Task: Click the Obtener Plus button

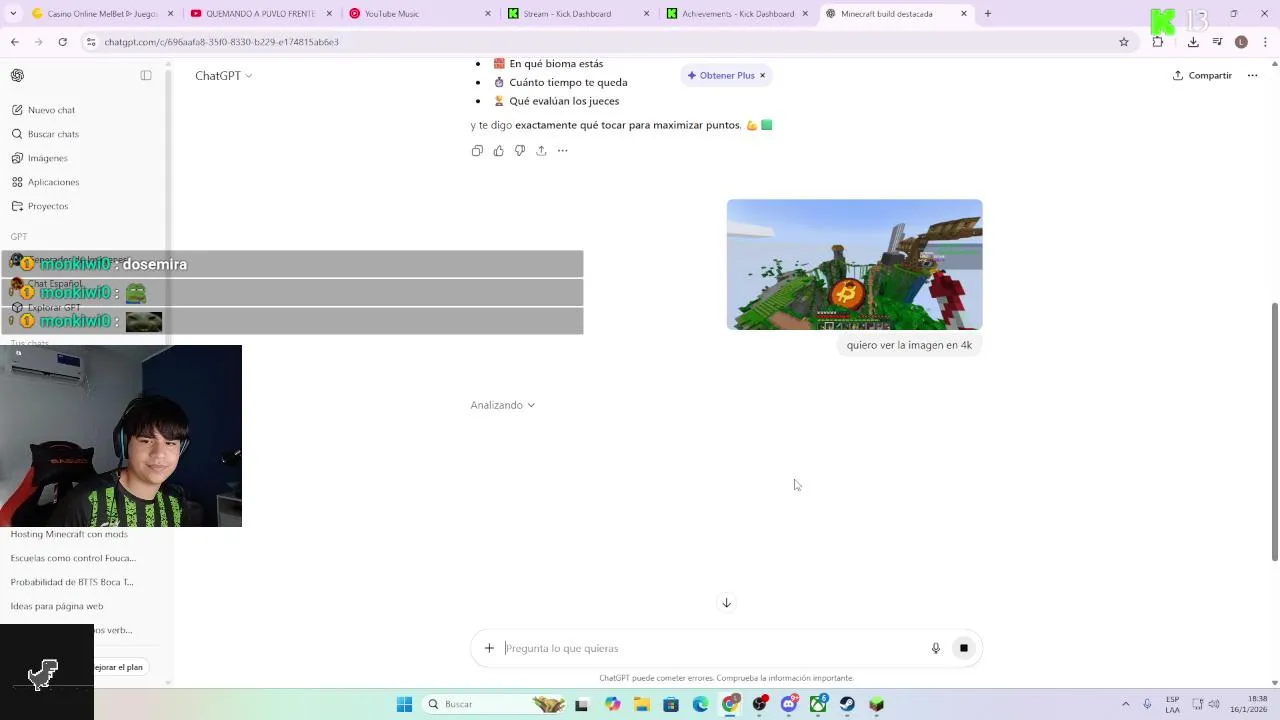Action: 721,75
